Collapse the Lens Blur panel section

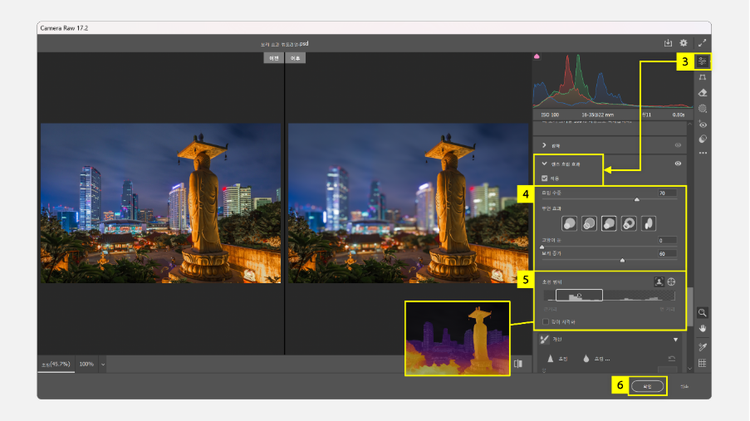(x=543, y=163)
